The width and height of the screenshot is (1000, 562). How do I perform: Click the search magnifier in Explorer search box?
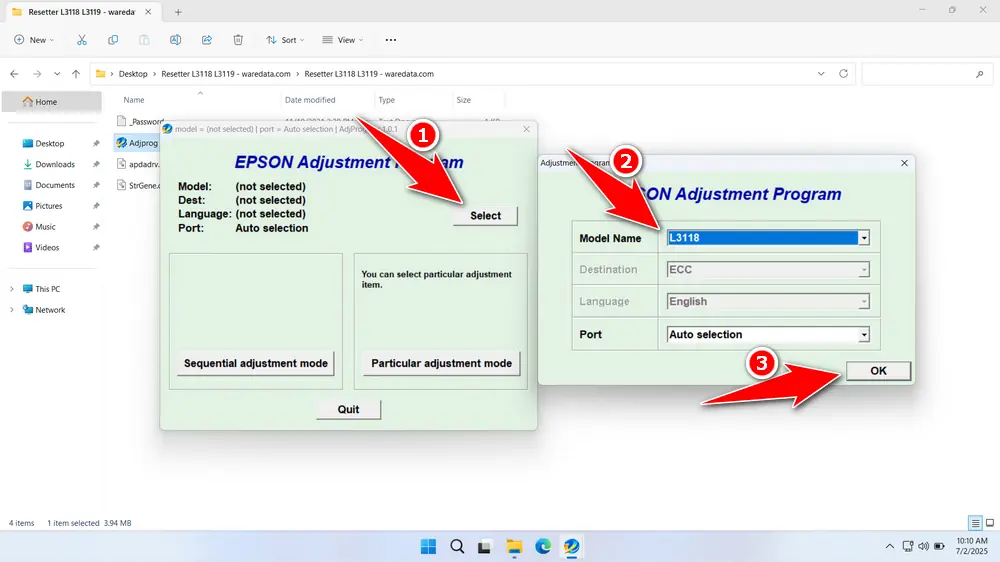980,74
